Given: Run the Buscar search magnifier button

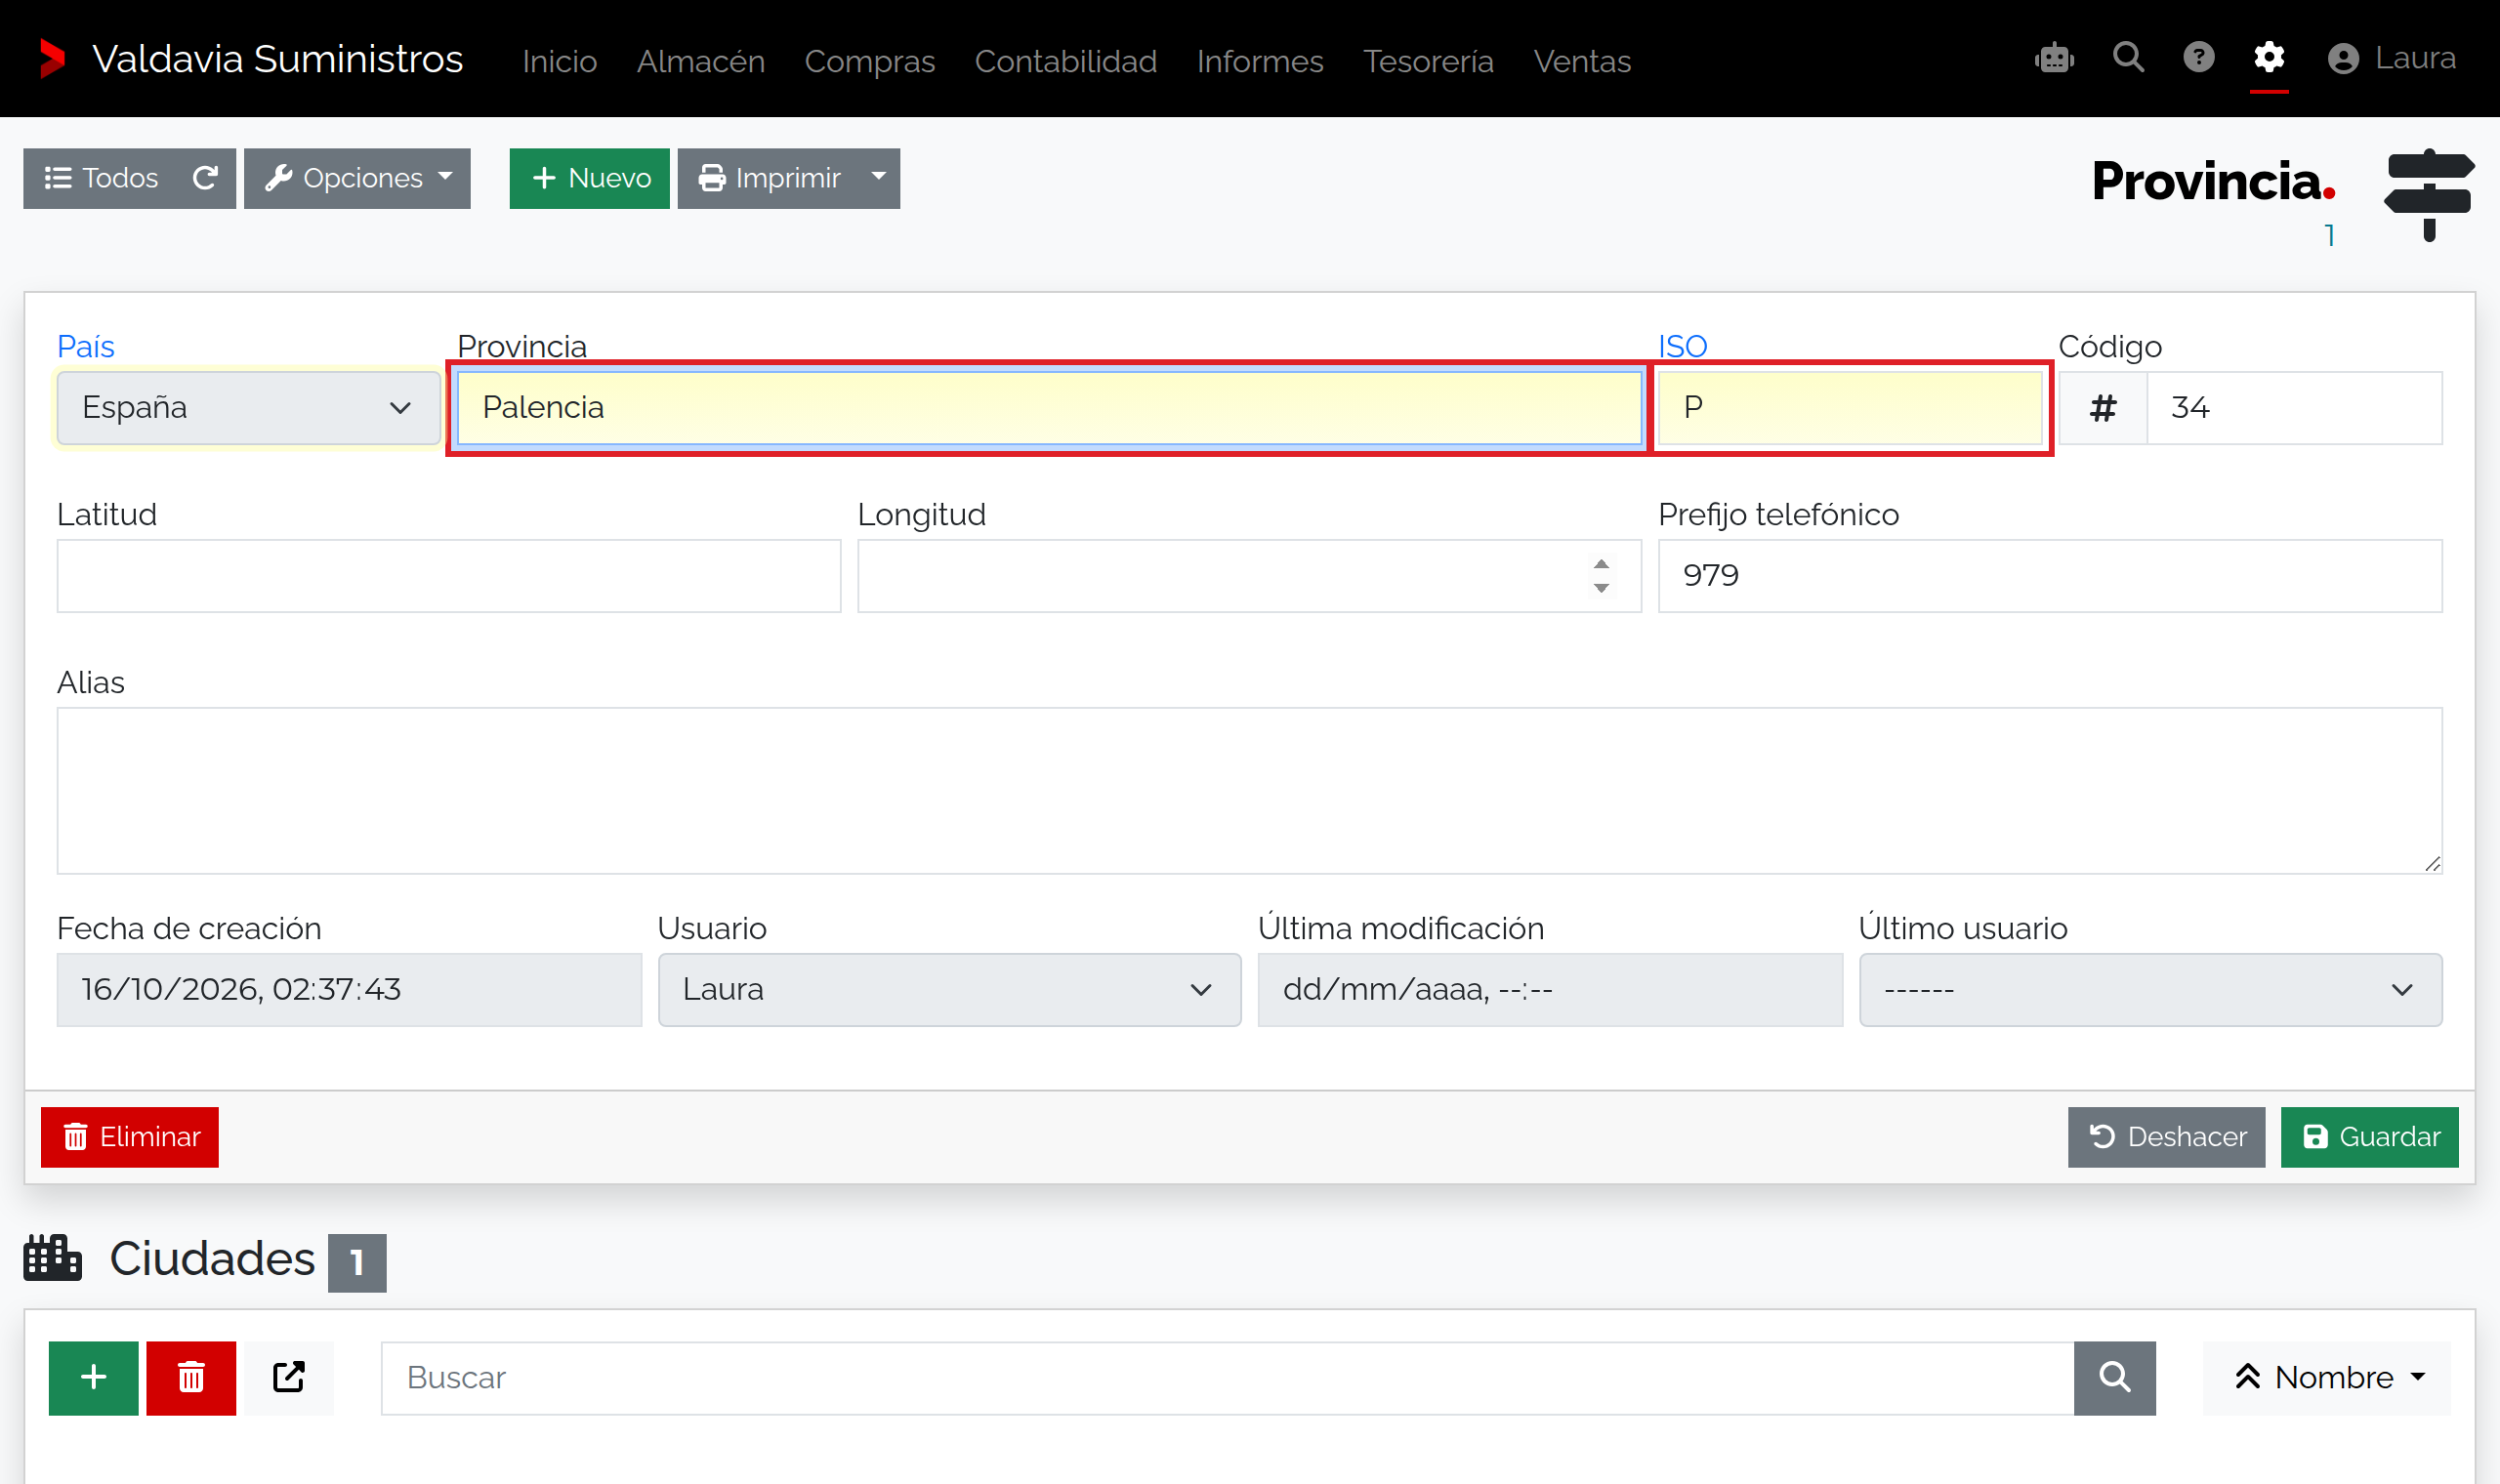Looking at the screenshot, I should pyautogui.click(x=2114, y=1377).
